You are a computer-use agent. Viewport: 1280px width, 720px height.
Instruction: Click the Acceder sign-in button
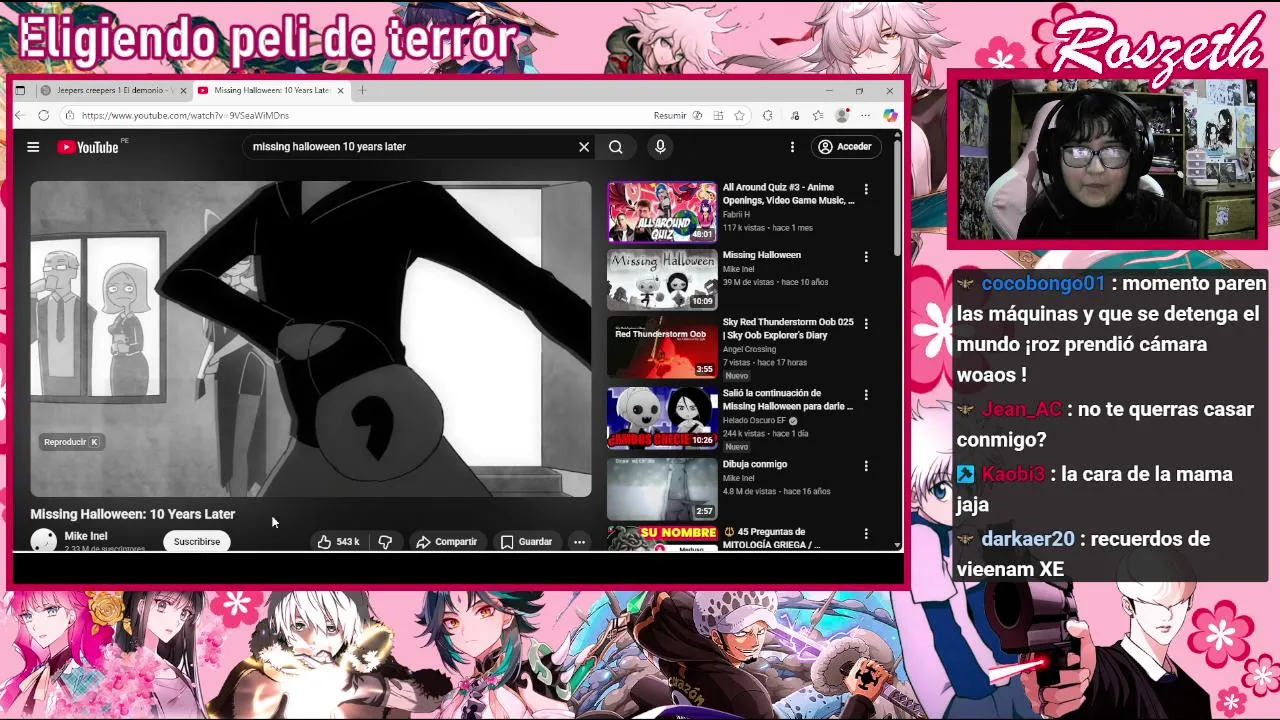click(845, 147)
